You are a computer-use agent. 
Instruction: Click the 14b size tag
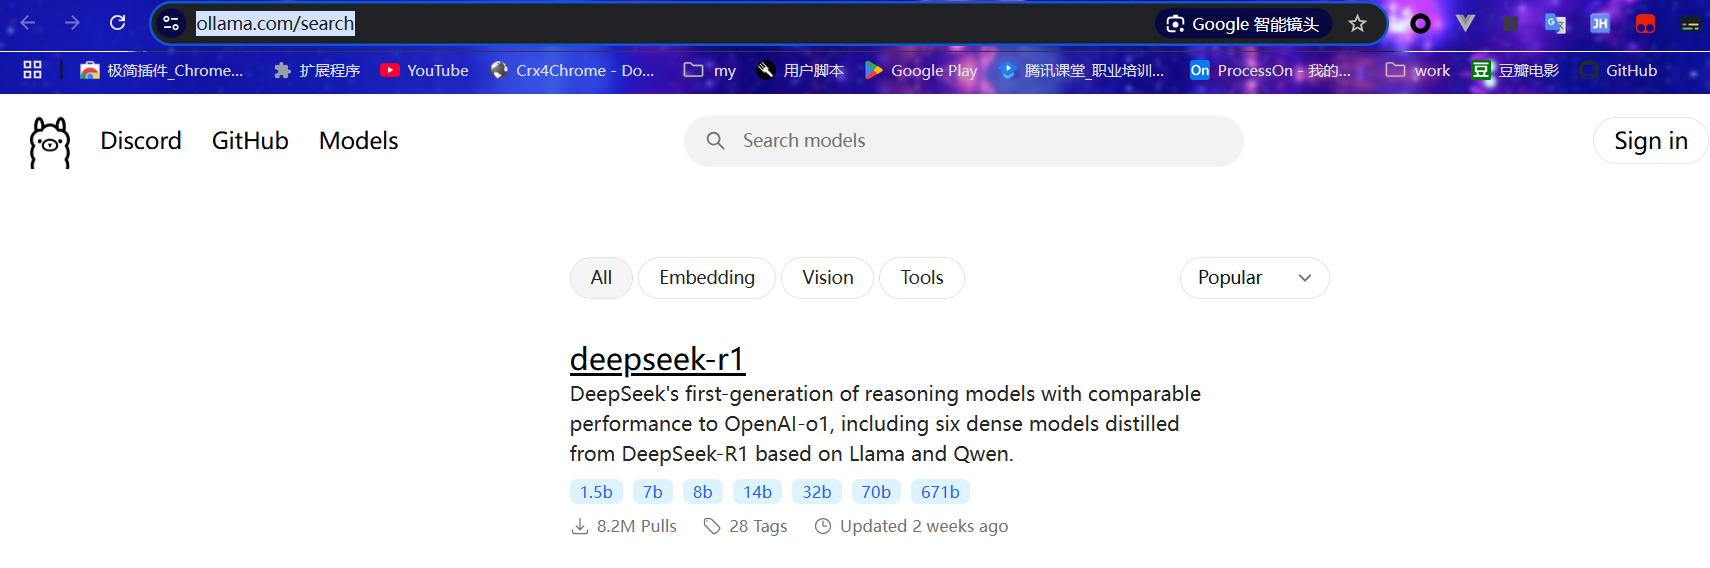(x=757, y=492)
